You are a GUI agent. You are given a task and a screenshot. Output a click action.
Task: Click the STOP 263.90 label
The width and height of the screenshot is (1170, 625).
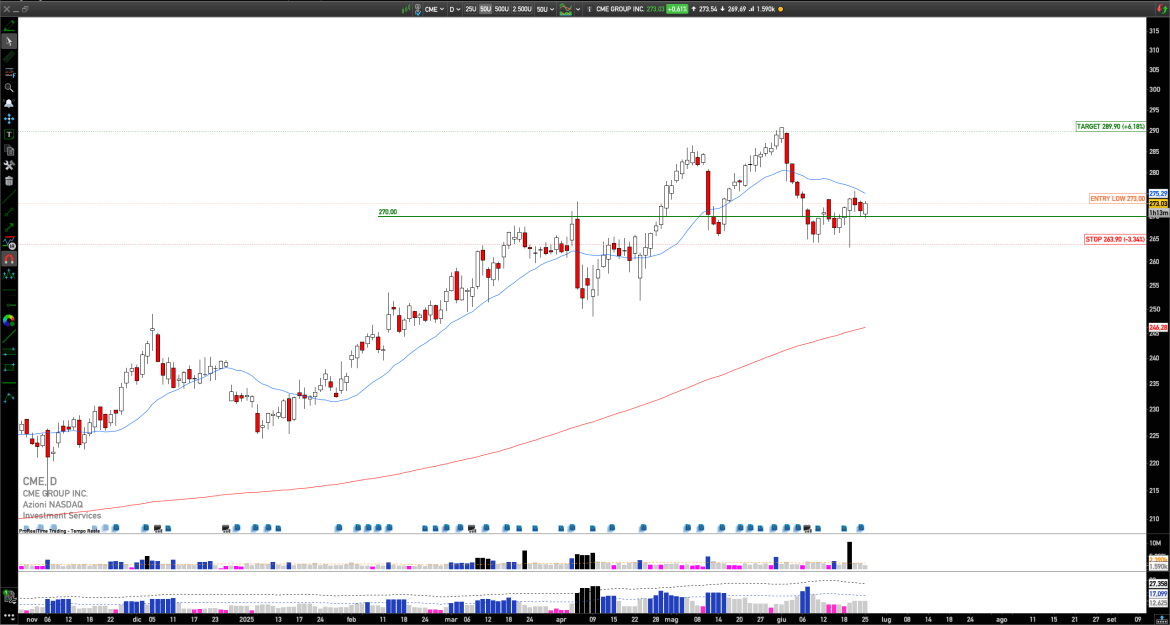click(x=1114, y=239)
